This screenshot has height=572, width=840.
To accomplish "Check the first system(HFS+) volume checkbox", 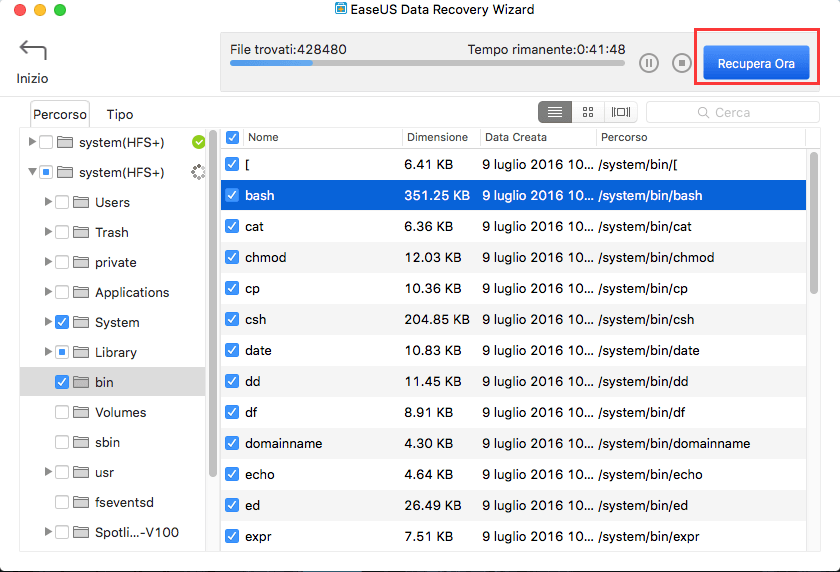I will [46, 142].
